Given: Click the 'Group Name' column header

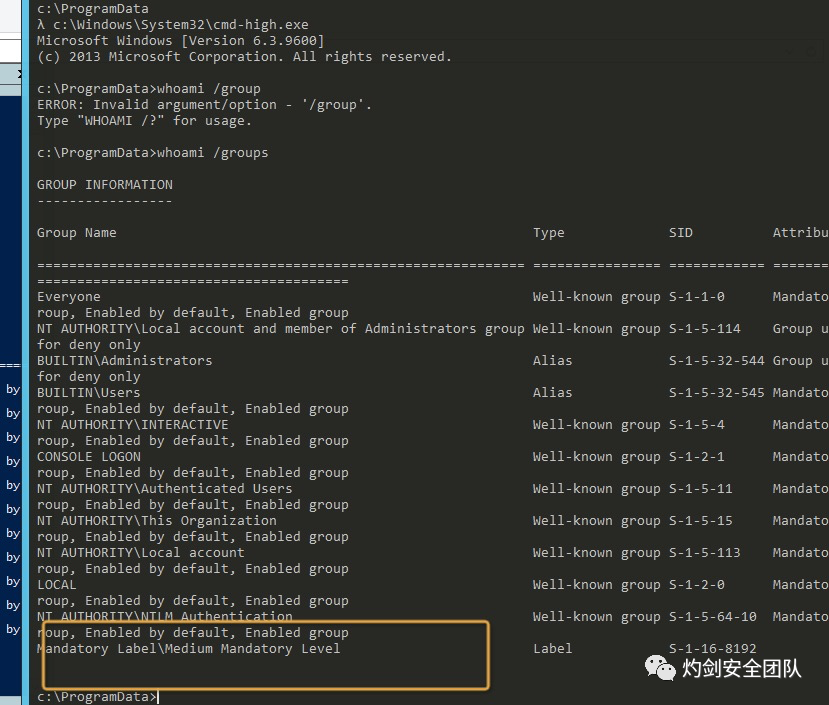Looking at the screenshot, I should [x=77, y=233].
